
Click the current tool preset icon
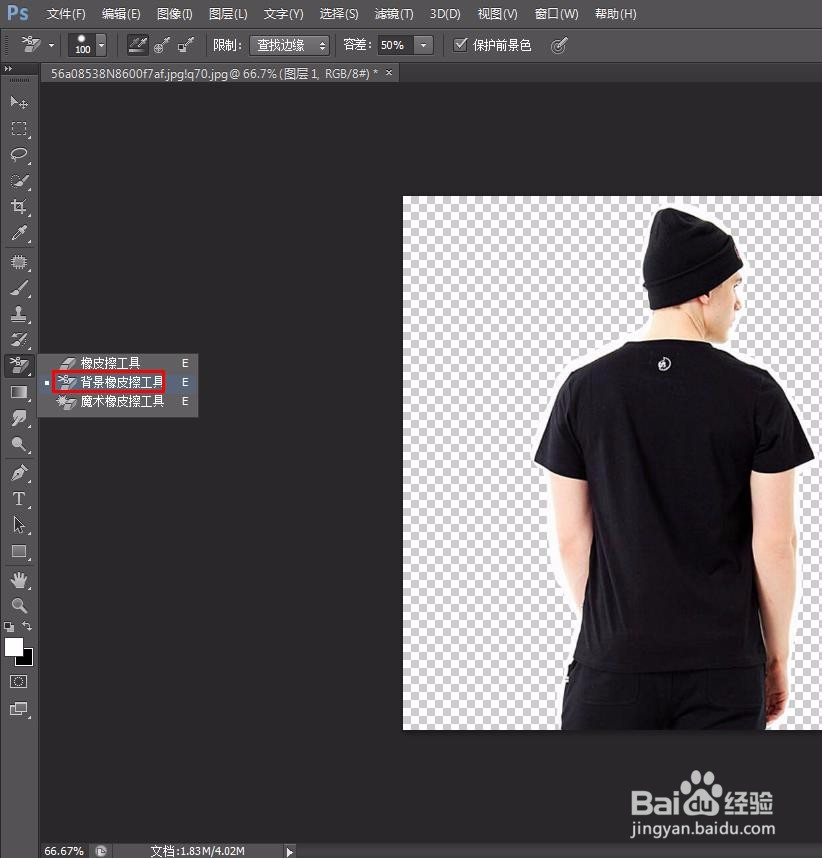coord(31,45)
